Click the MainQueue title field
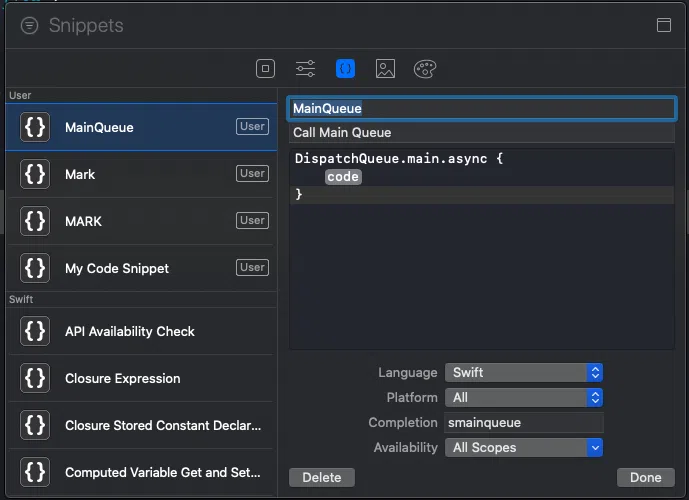This screenshot has height=500, width=689. point(482,109)
